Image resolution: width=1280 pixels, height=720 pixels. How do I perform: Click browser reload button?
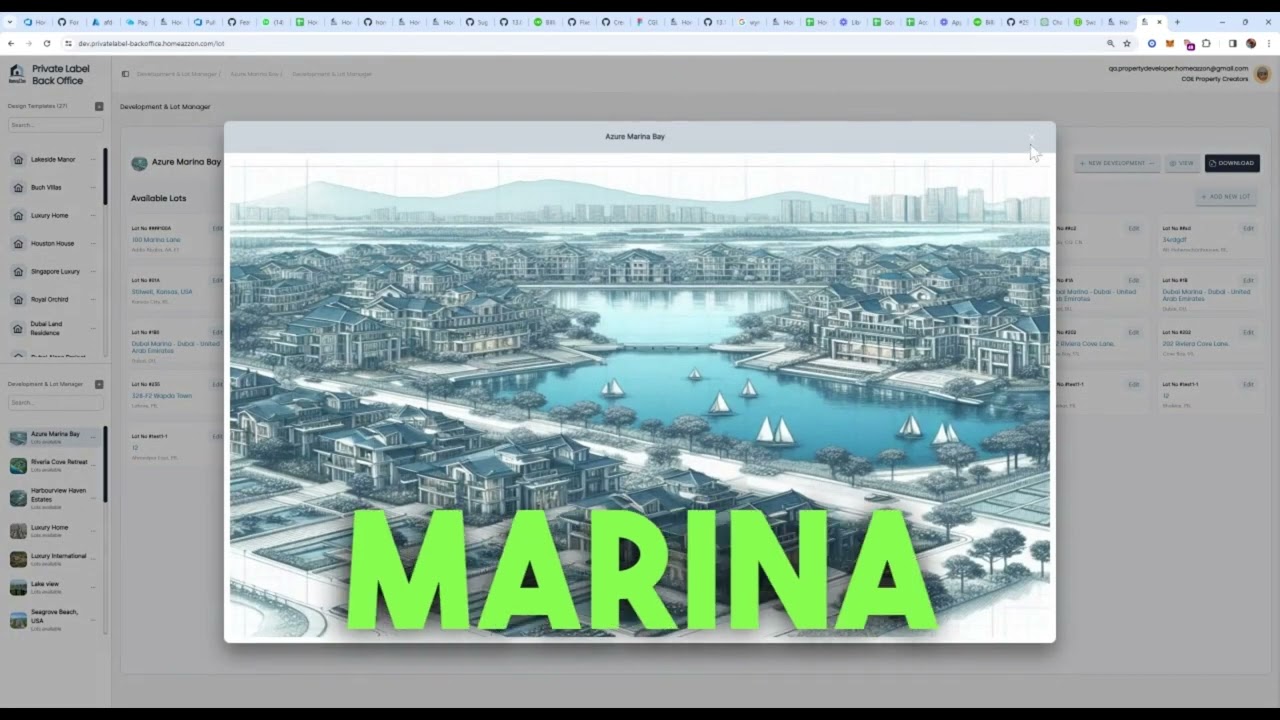tap(49, 43)
